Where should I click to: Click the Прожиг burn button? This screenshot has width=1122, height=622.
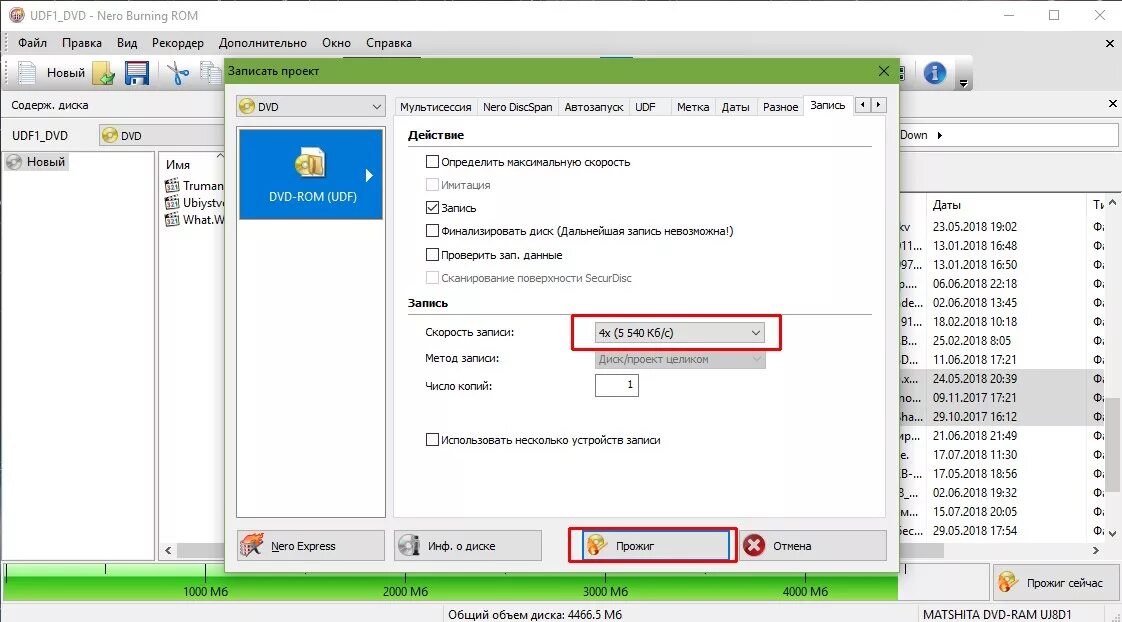[x=655, y=545]
